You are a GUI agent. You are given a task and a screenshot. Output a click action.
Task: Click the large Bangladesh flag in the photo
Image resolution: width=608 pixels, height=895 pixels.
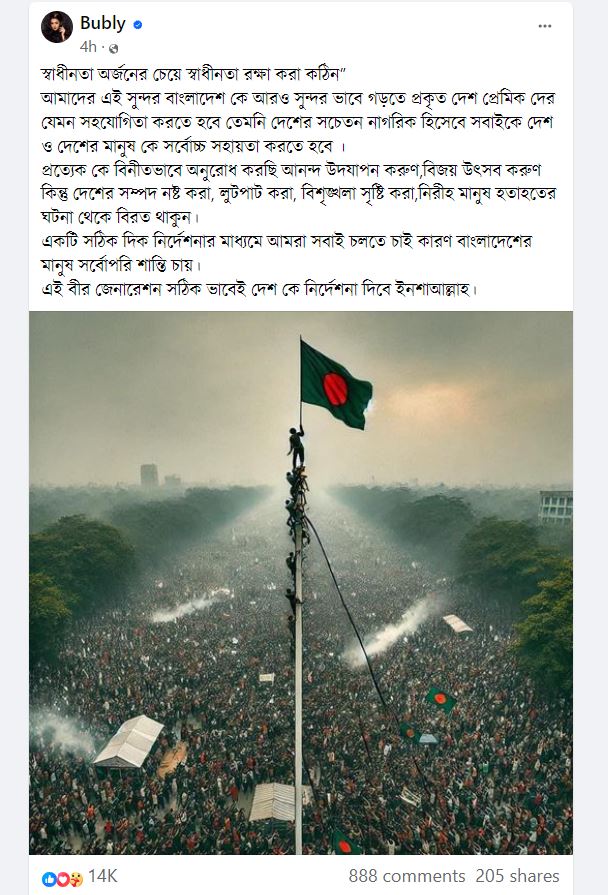coord(336,386)
